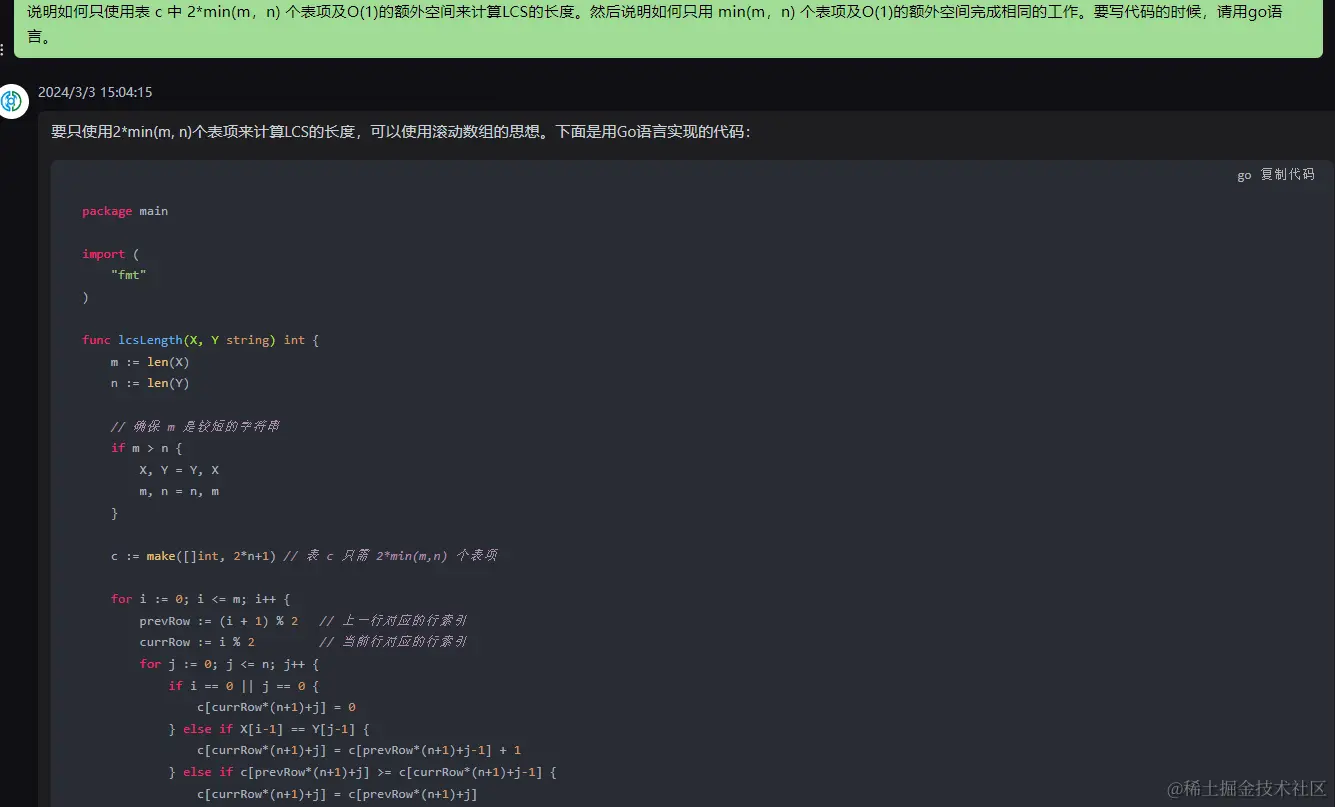Click the green user question message bubble
Viewport: 1335px width, 807px height.
click(x=668, y=28)
